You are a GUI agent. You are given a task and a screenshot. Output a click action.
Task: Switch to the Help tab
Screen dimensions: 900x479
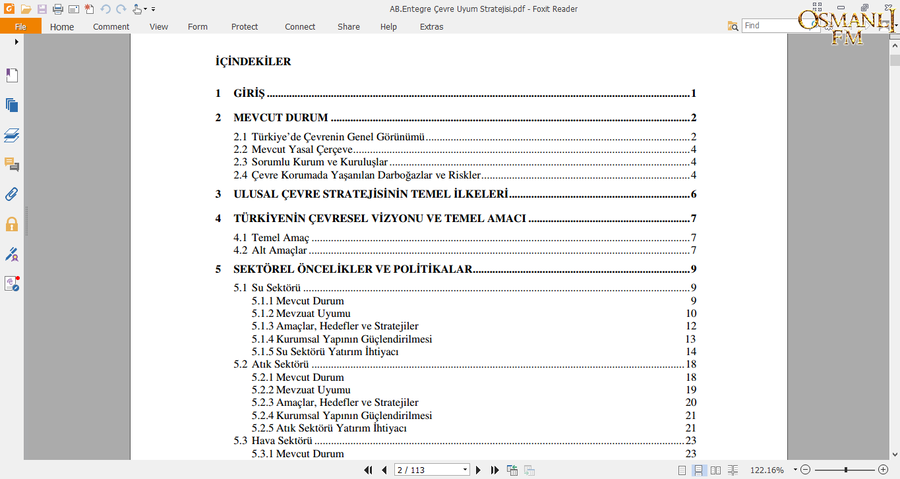[388, 26]
